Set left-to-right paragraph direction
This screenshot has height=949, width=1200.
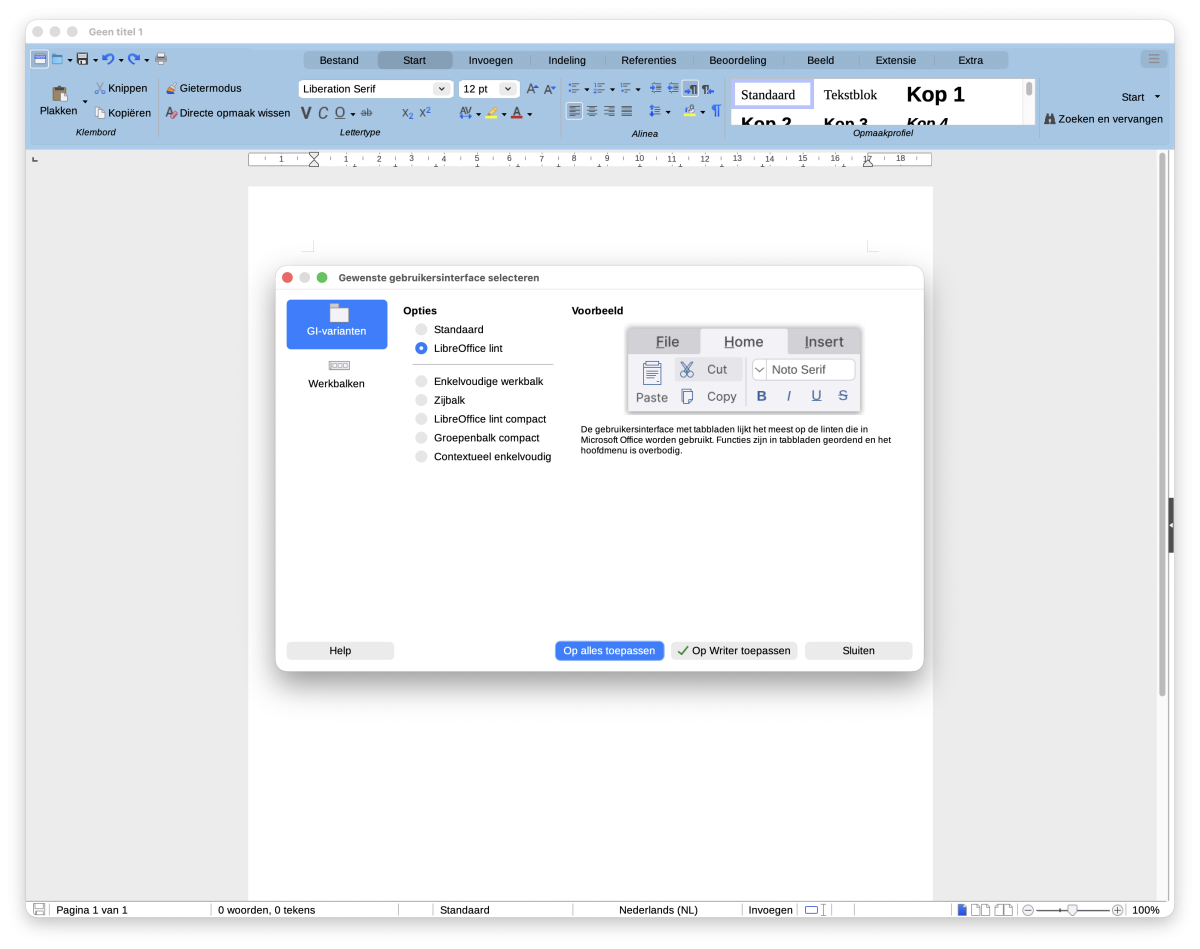pyautogui.click(x=690, y=88)
